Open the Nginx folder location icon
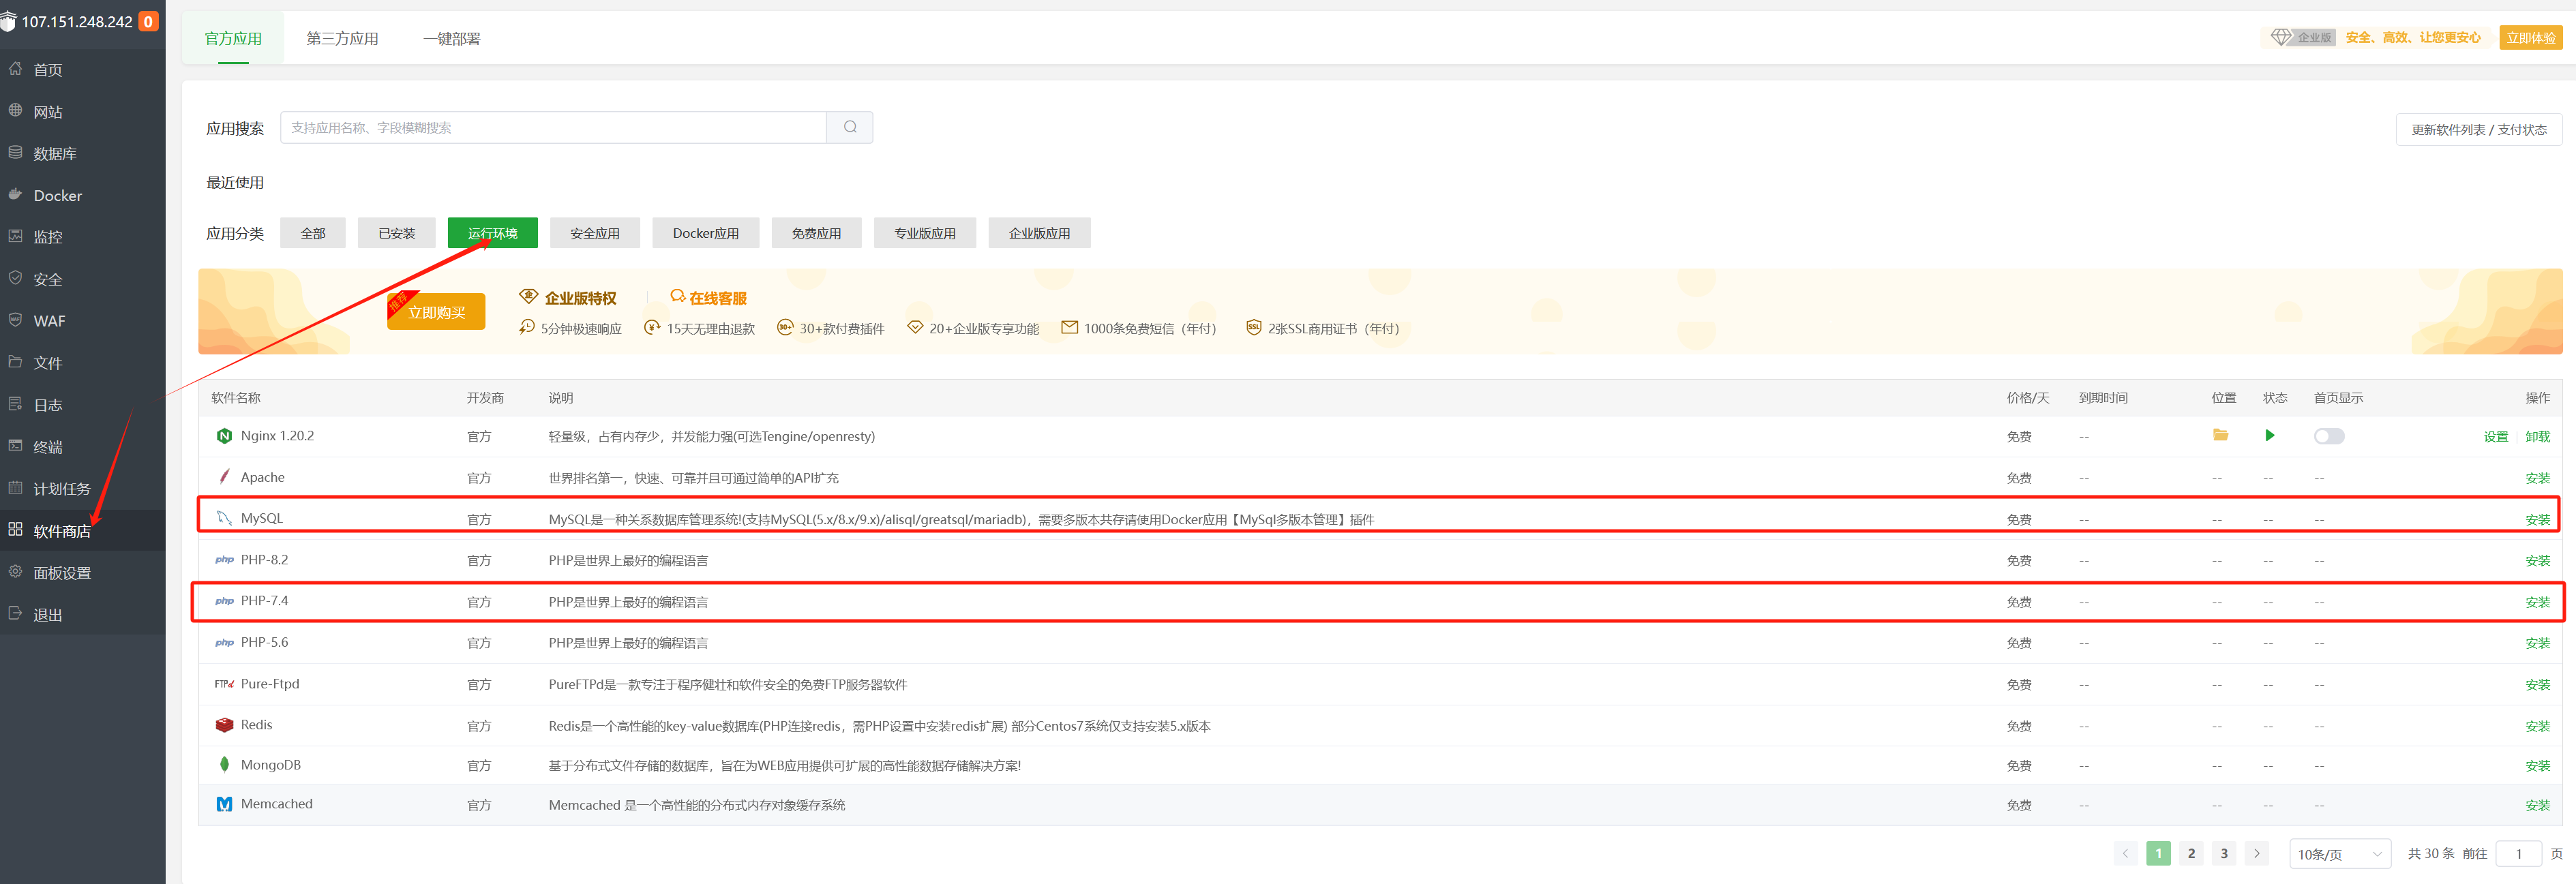The height and width of the screenshot is (884, 2576). point(2220,435)
